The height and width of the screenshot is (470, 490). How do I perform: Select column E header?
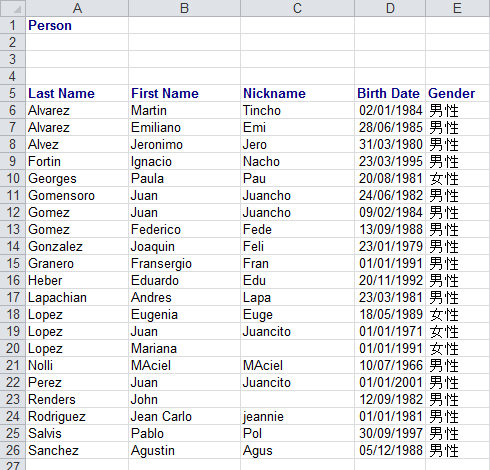point(458,8)
